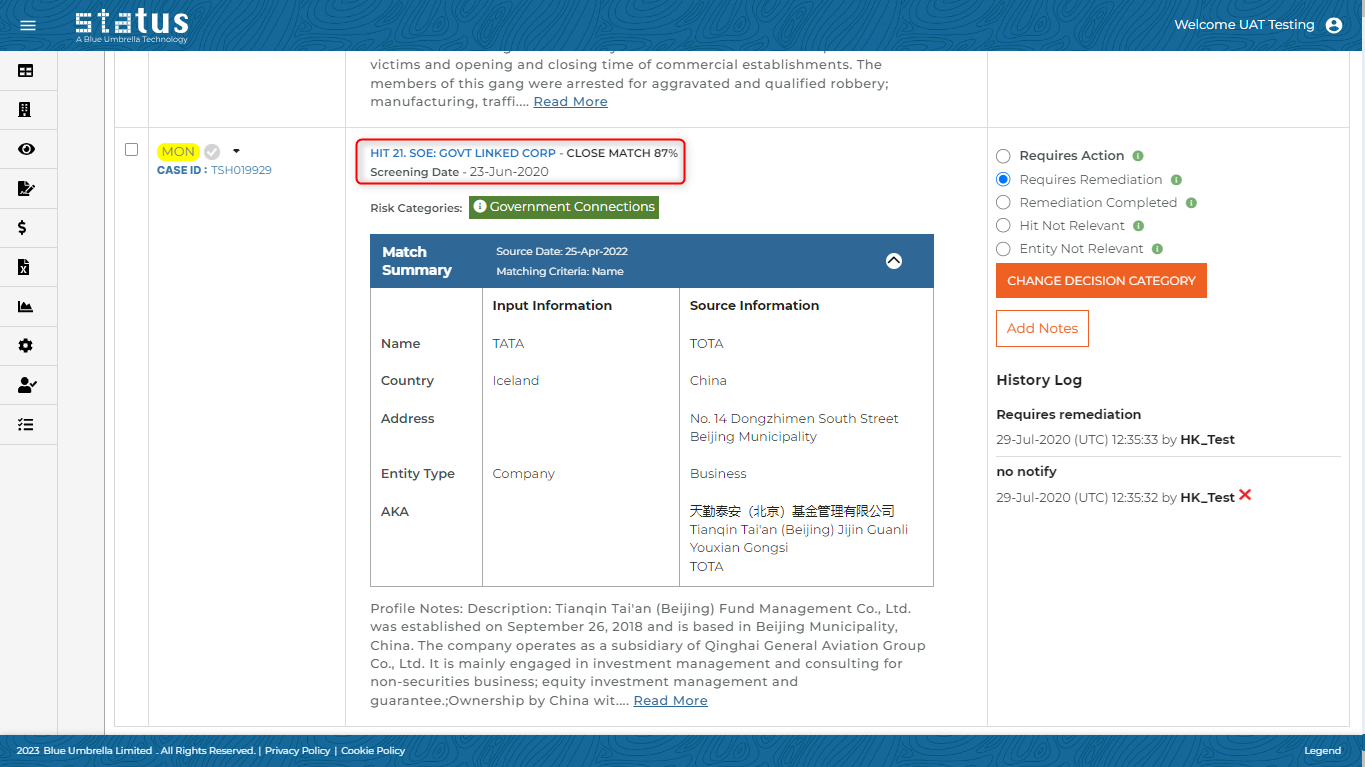
Task: Open the user account menu icon
Action: click(x=1333, y=26)
